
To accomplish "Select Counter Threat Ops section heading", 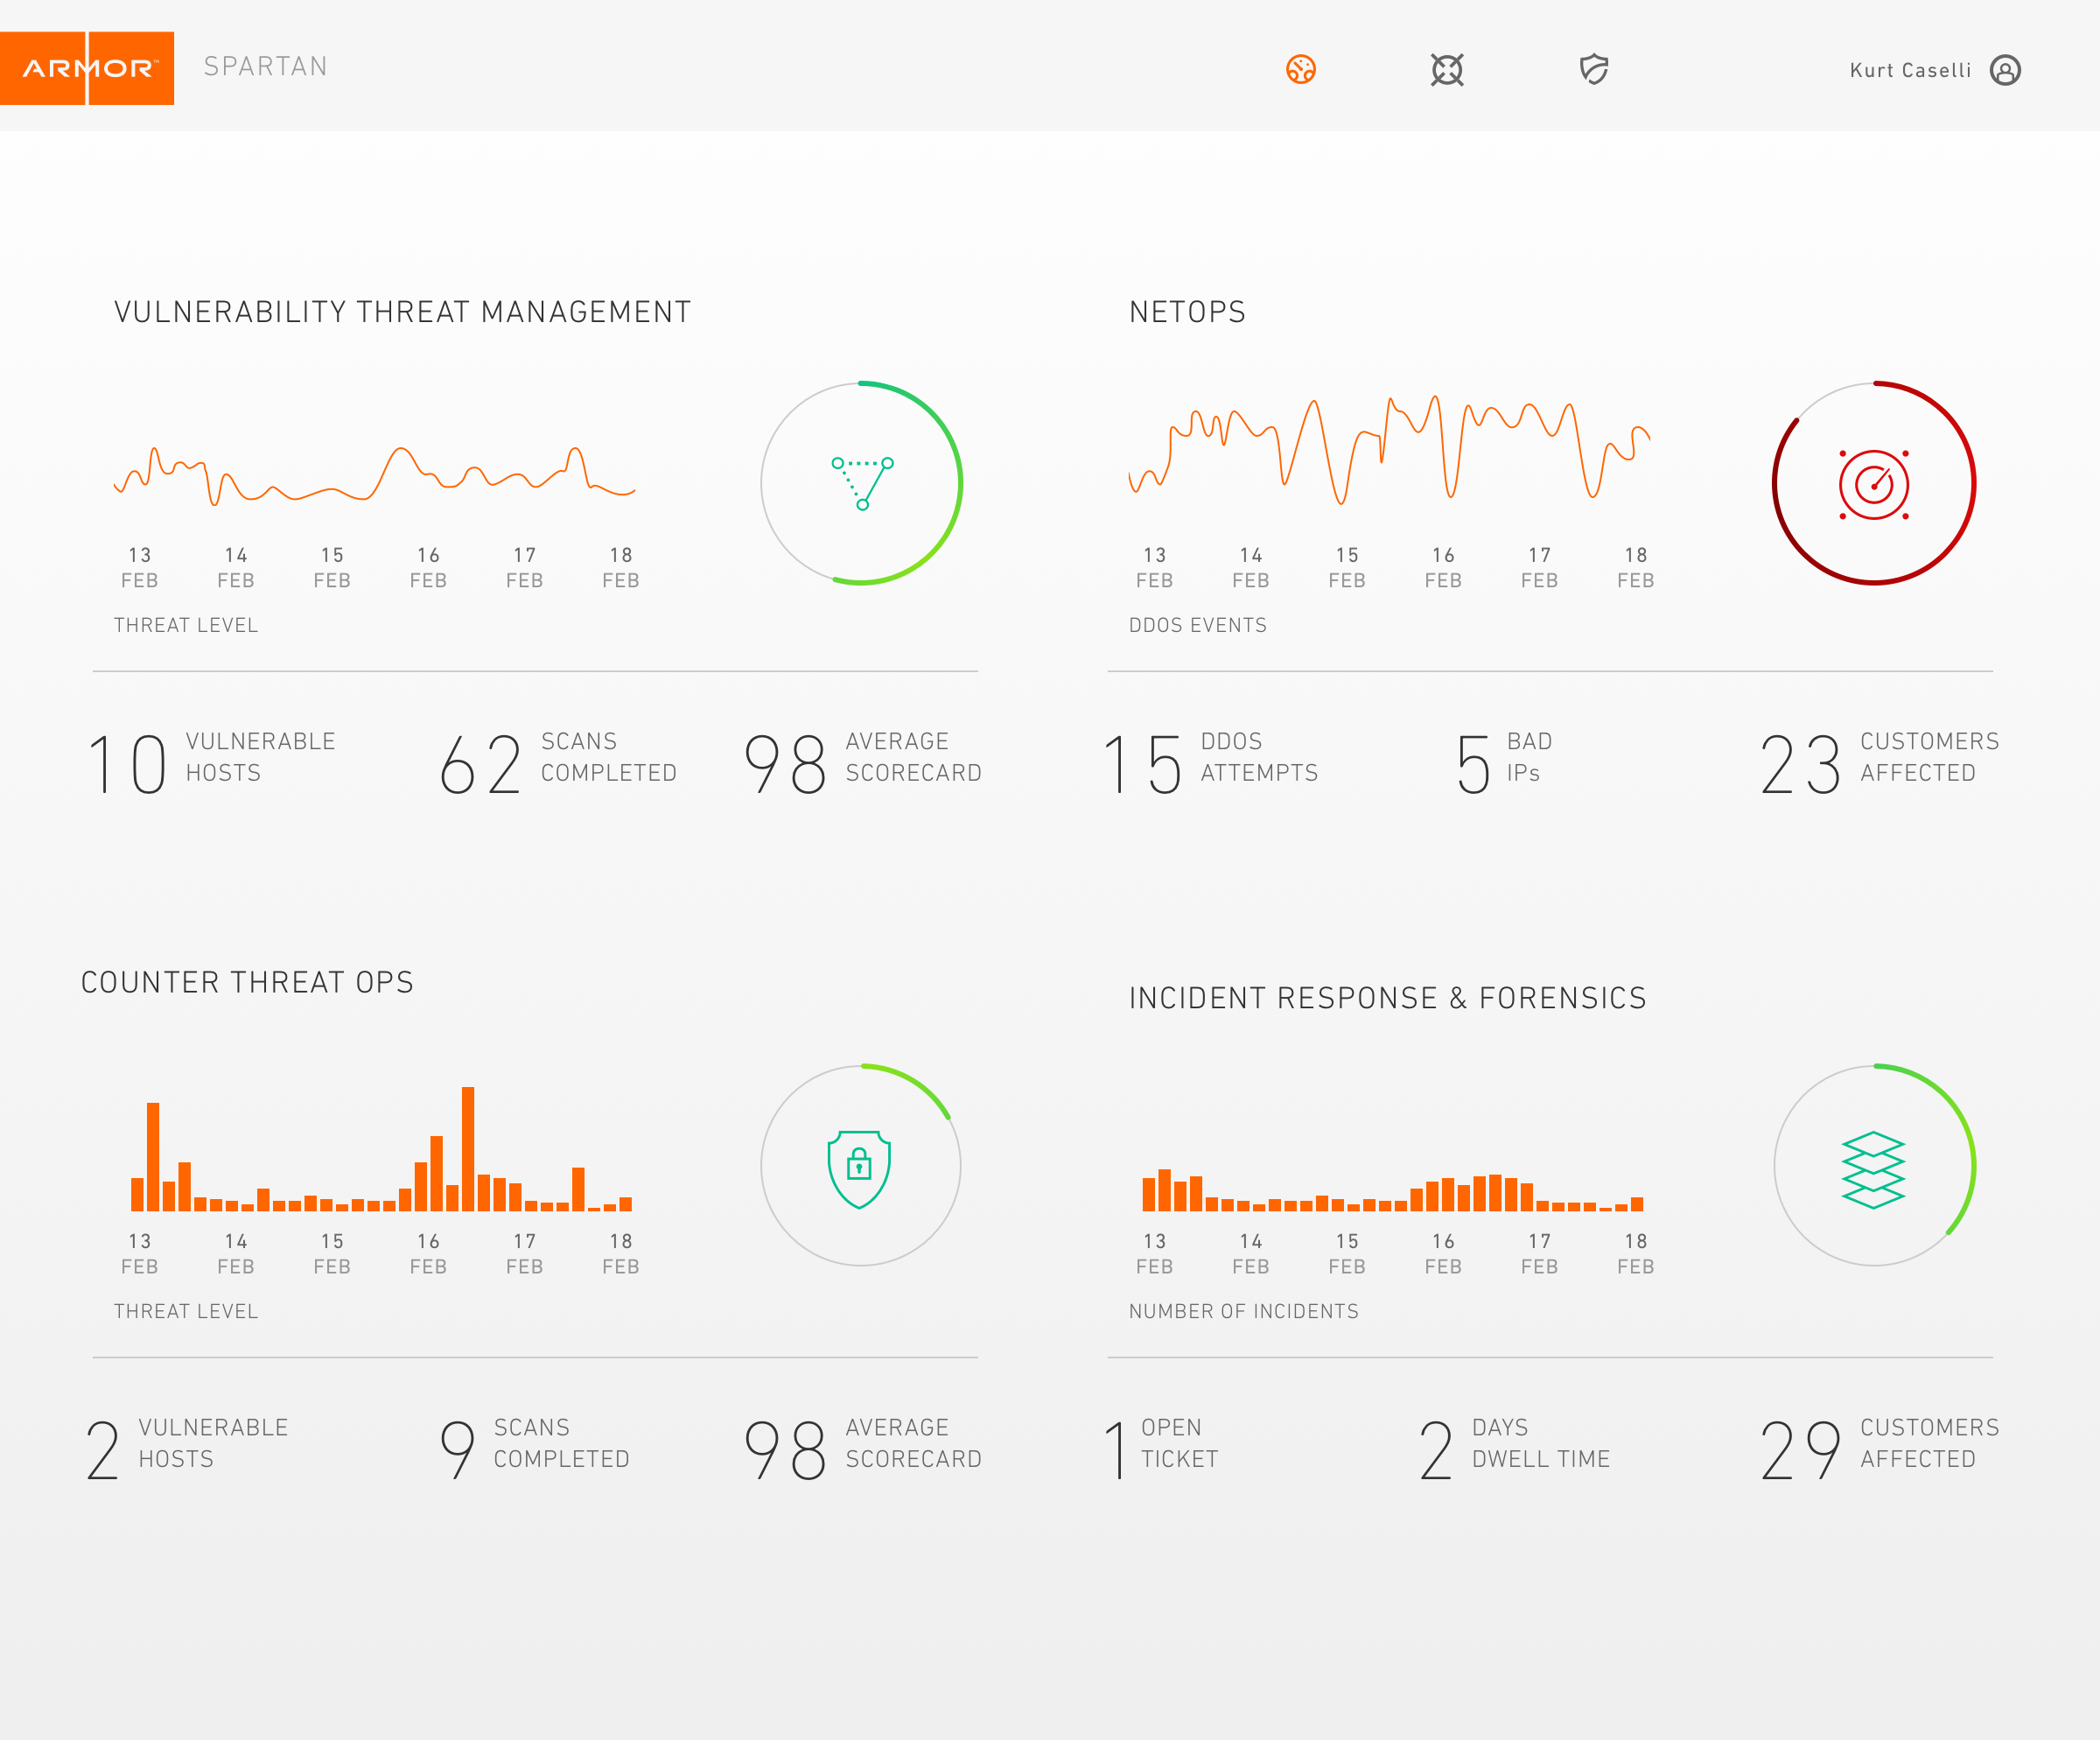I will pyautogui.click(x=247, y=982).
